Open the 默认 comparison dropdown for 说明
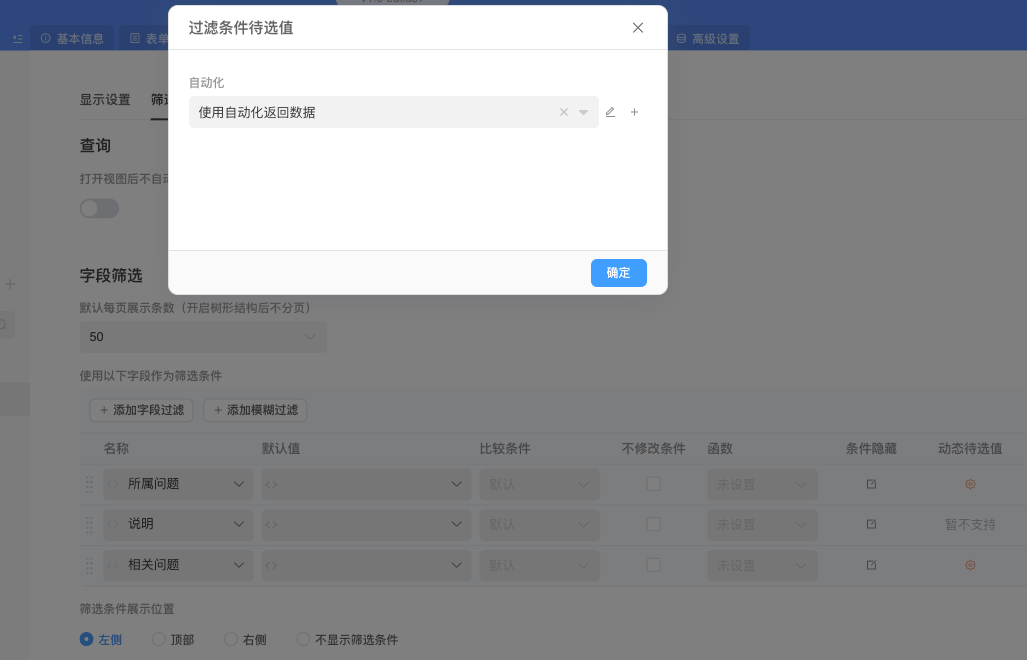This screenshot has width=1027, height=660. click(539, 524)
